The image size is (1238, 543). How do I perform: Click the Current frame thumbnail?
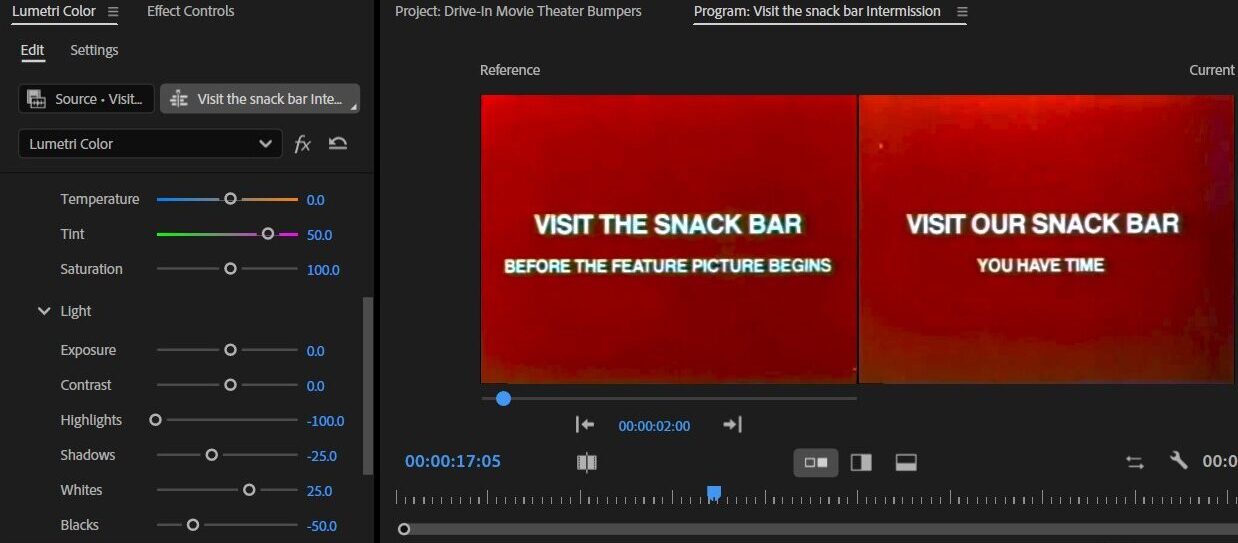point(1046,239)
